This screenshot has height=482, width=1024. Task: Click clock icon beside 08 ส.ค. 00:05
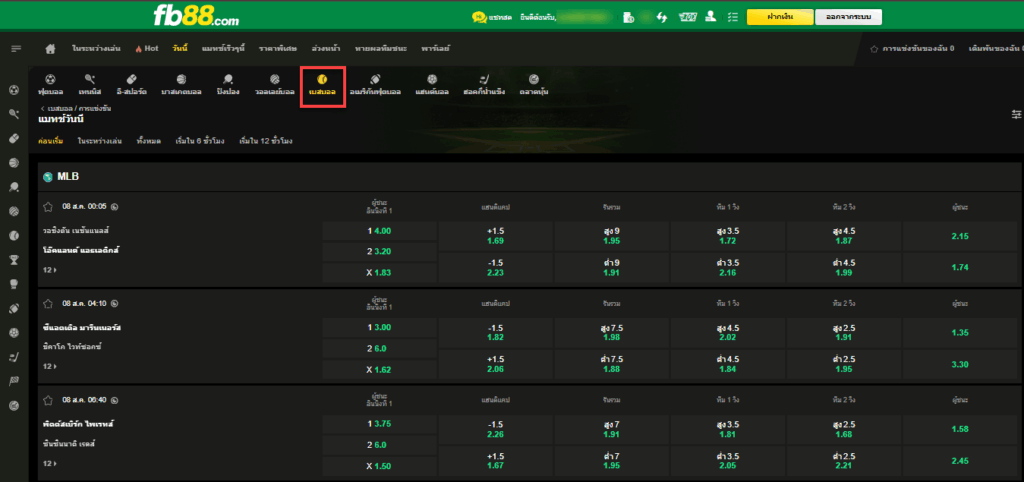tap(115, 207)
